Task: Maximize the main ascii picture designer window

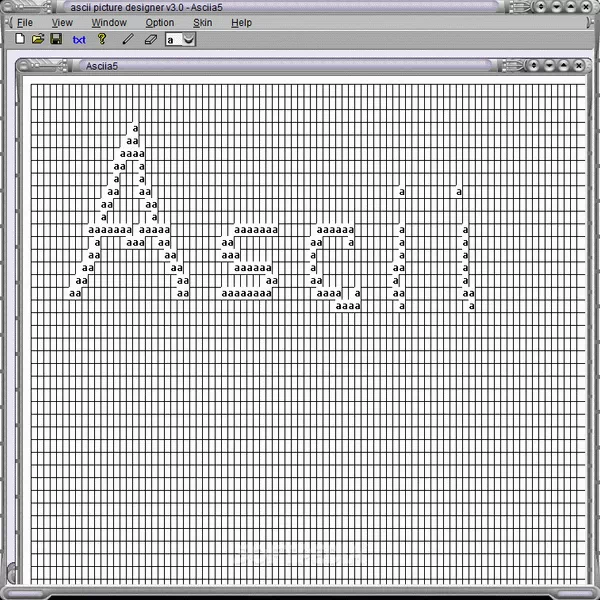Action: point(571,7)
